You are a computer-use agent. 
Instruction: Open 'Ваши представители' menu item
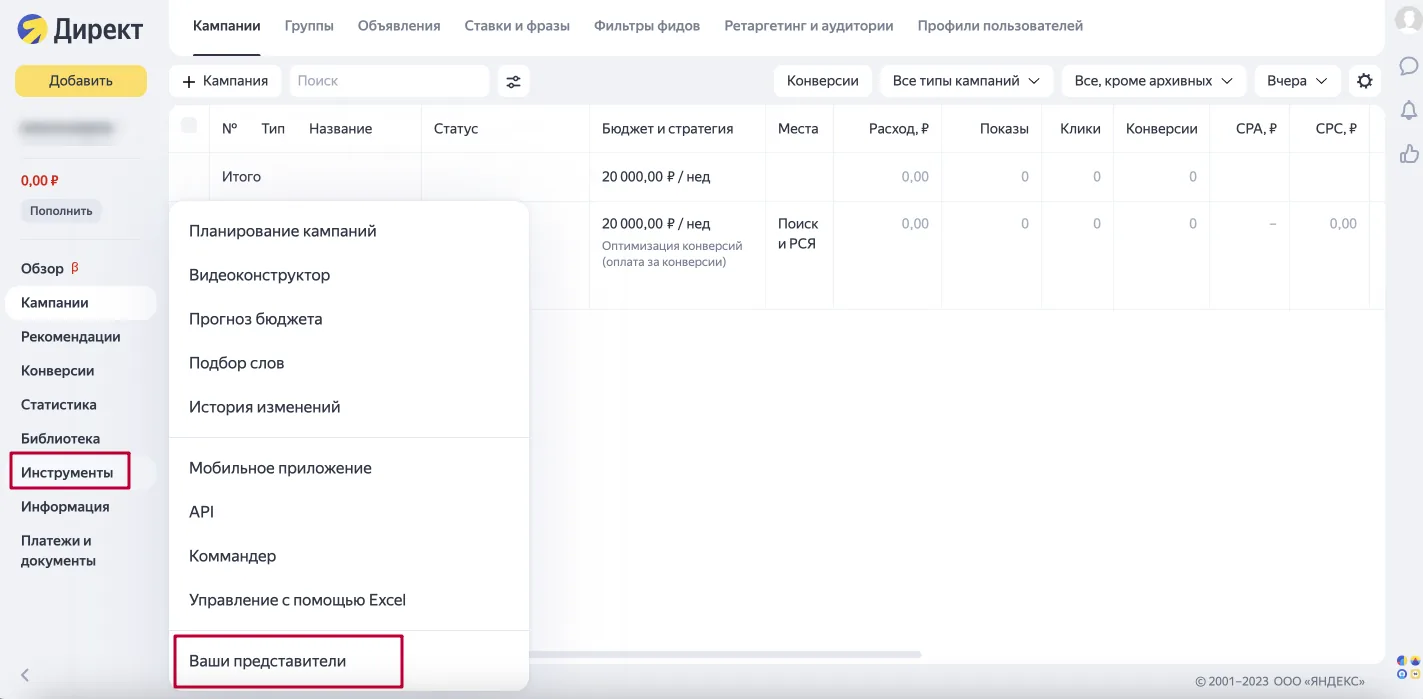tap(268, 661)
